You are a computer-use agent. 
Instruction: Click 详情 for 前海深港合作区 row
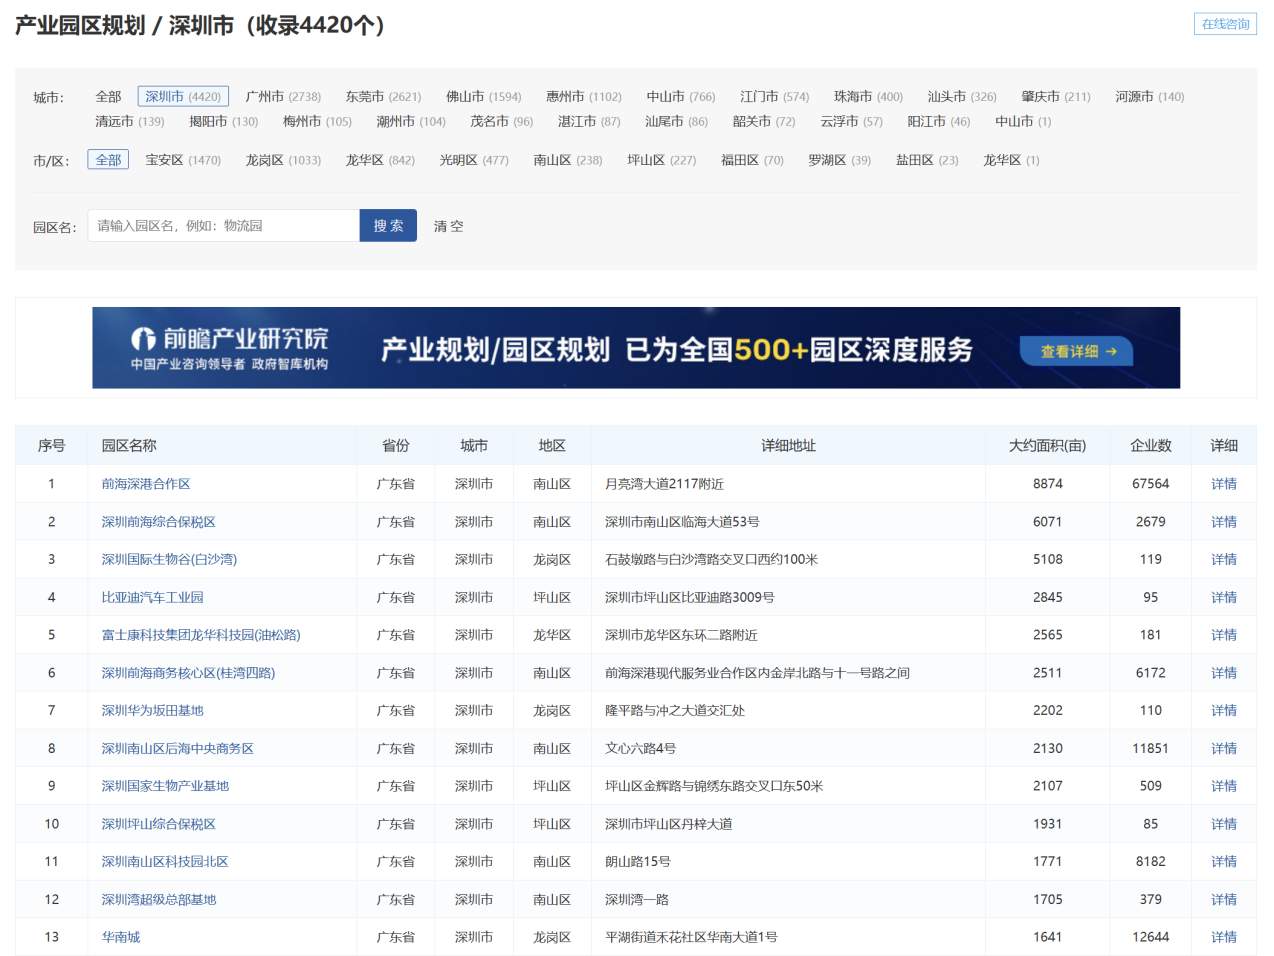[x=1224, y=484]
